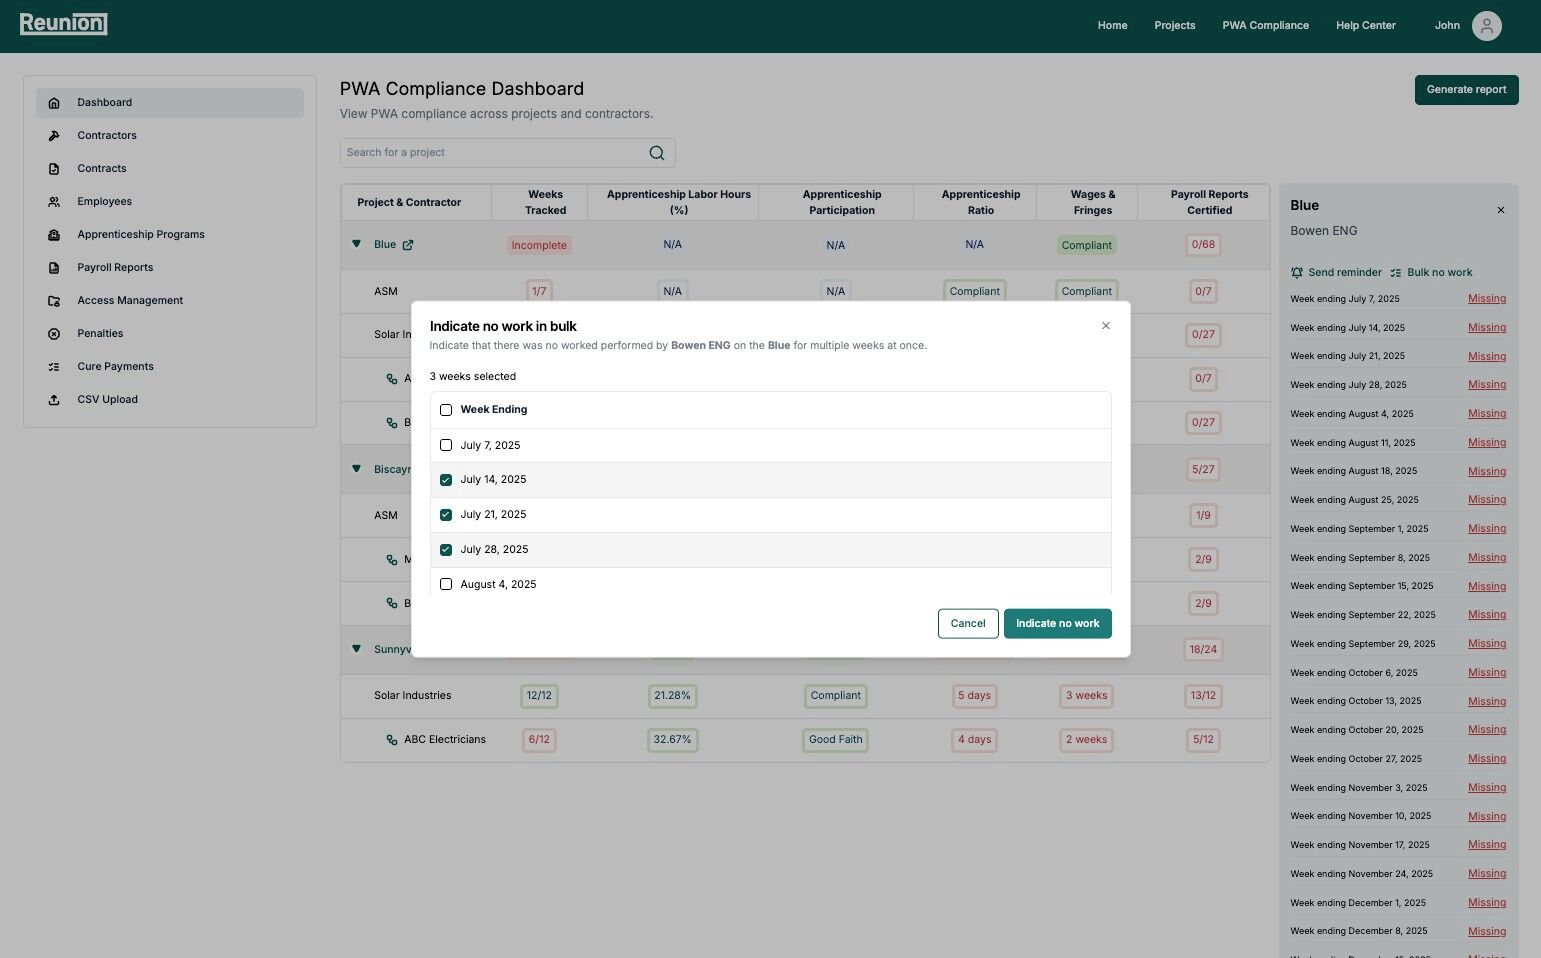
Task: Click Missing for week ending October 13, 2025
Action: click(1486, 702)
